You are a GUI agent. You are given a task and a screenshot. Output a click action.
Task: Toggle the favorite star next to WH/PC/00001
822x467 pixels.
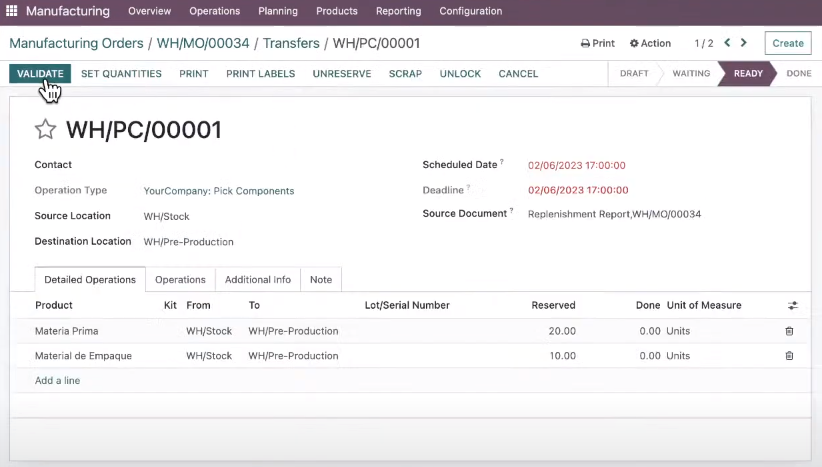pyautogui.click(x=45, y=129)
